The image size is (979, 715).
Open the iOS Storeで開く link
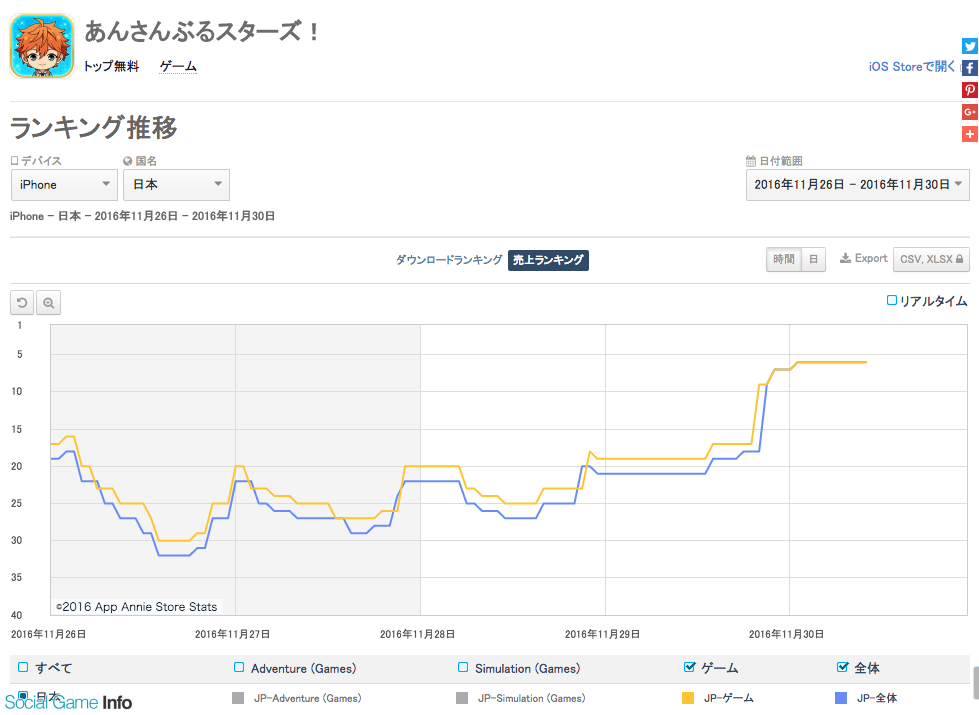(912, 67)
